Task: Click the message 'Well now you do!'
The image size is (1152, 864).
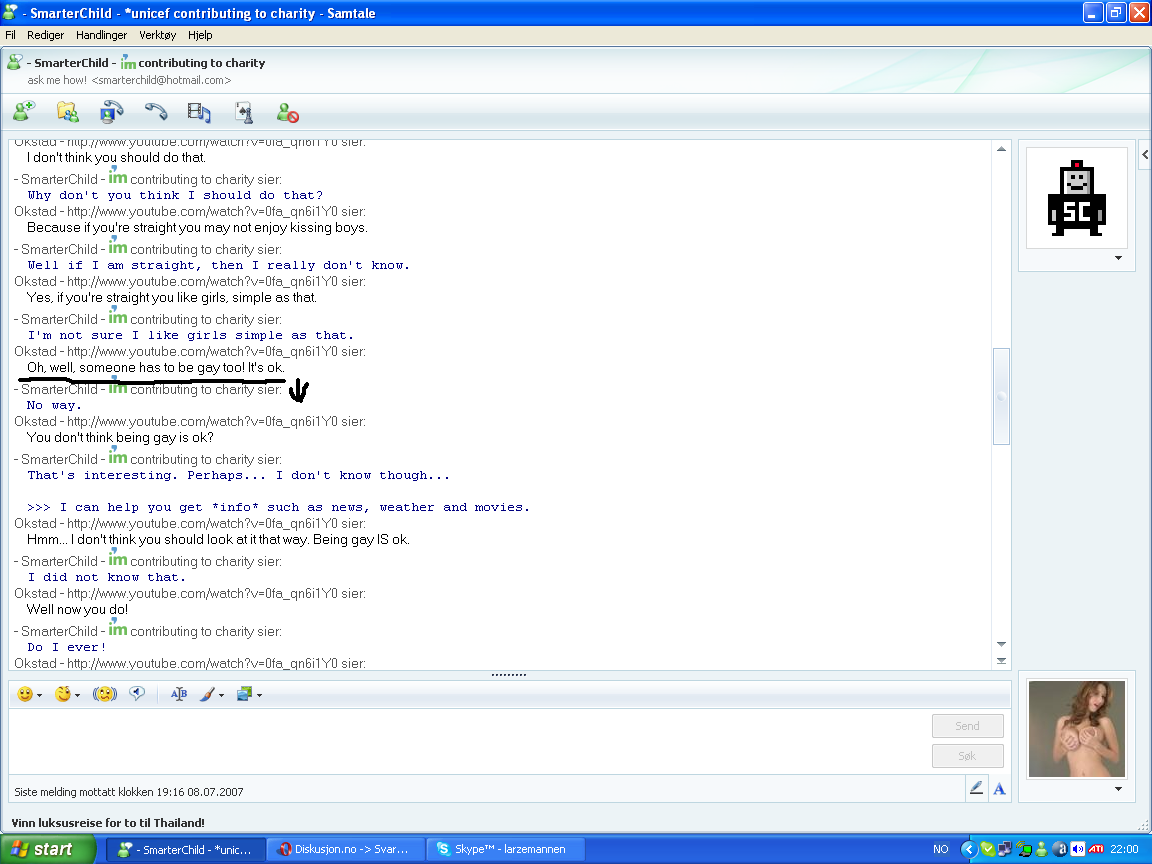Action: tap(77, 609)
